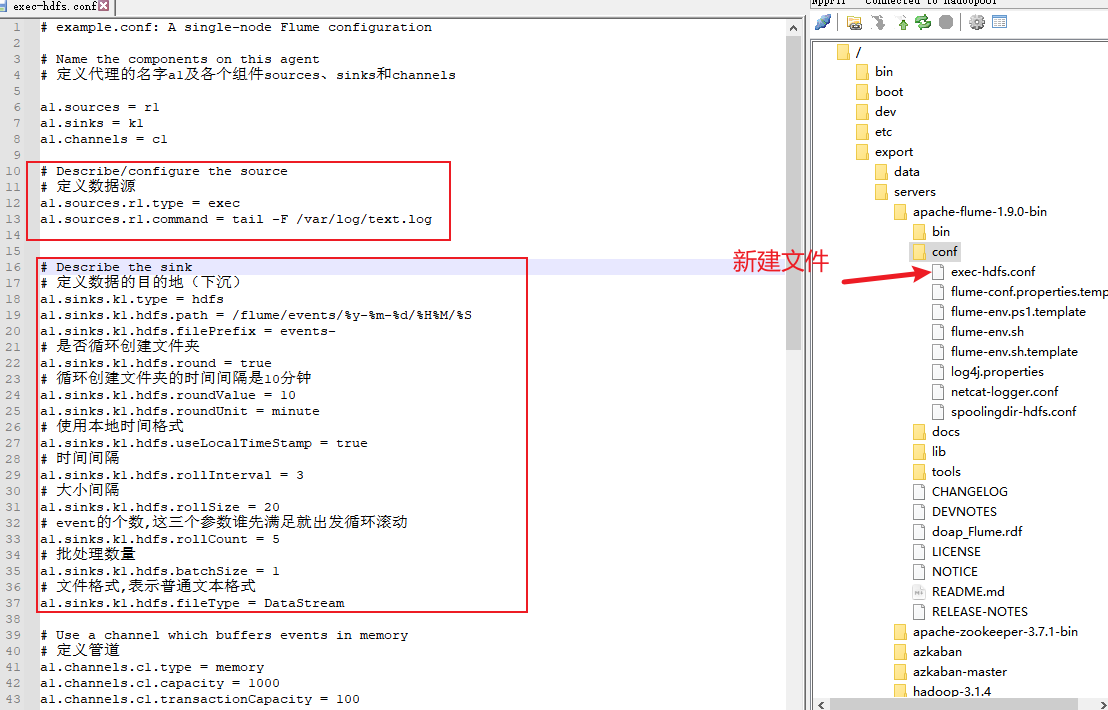
Task: Click the folder icon next to azkaban-master
Action: [900, 672]
